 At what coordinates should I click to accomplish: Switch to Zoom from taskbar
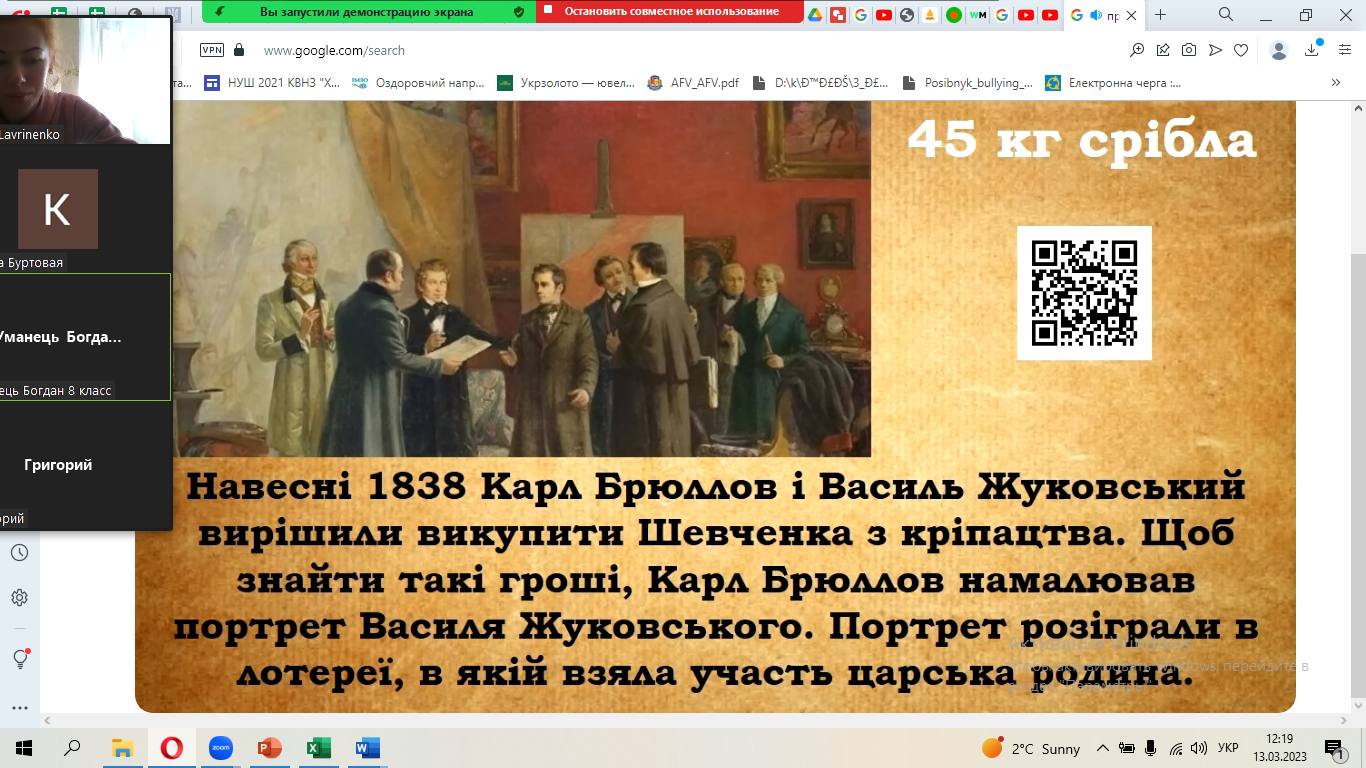click(x=220, y=748)
